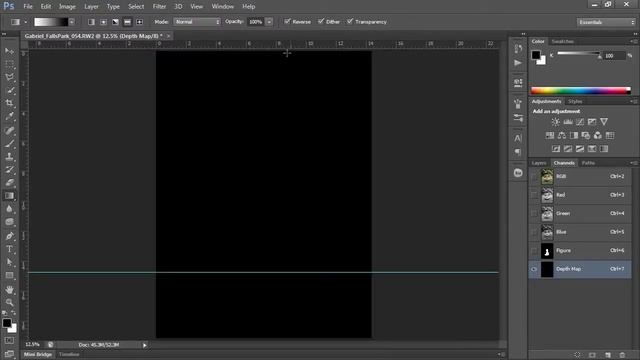The image size is (640, 360).
Task: Open the File menu
Action: [28, 7]
